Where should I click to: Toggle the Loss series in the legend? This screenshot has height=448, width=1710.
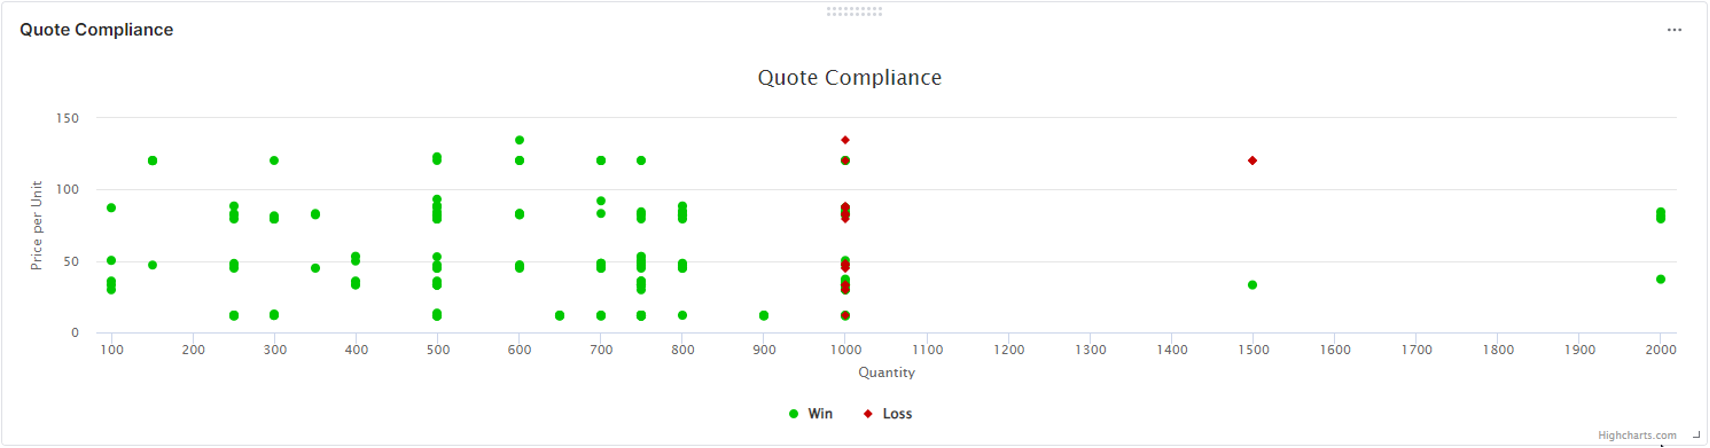pos(887,414)
